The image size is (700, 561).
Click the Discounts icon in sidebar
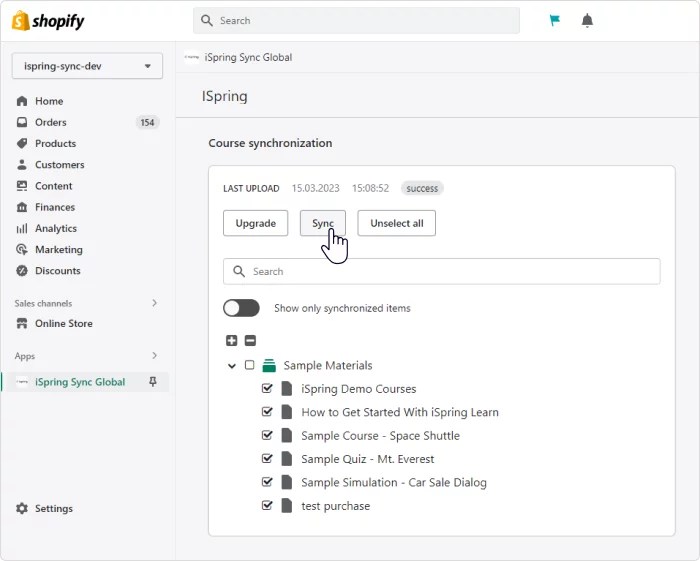pyautogui.click(x=22, y=271)
